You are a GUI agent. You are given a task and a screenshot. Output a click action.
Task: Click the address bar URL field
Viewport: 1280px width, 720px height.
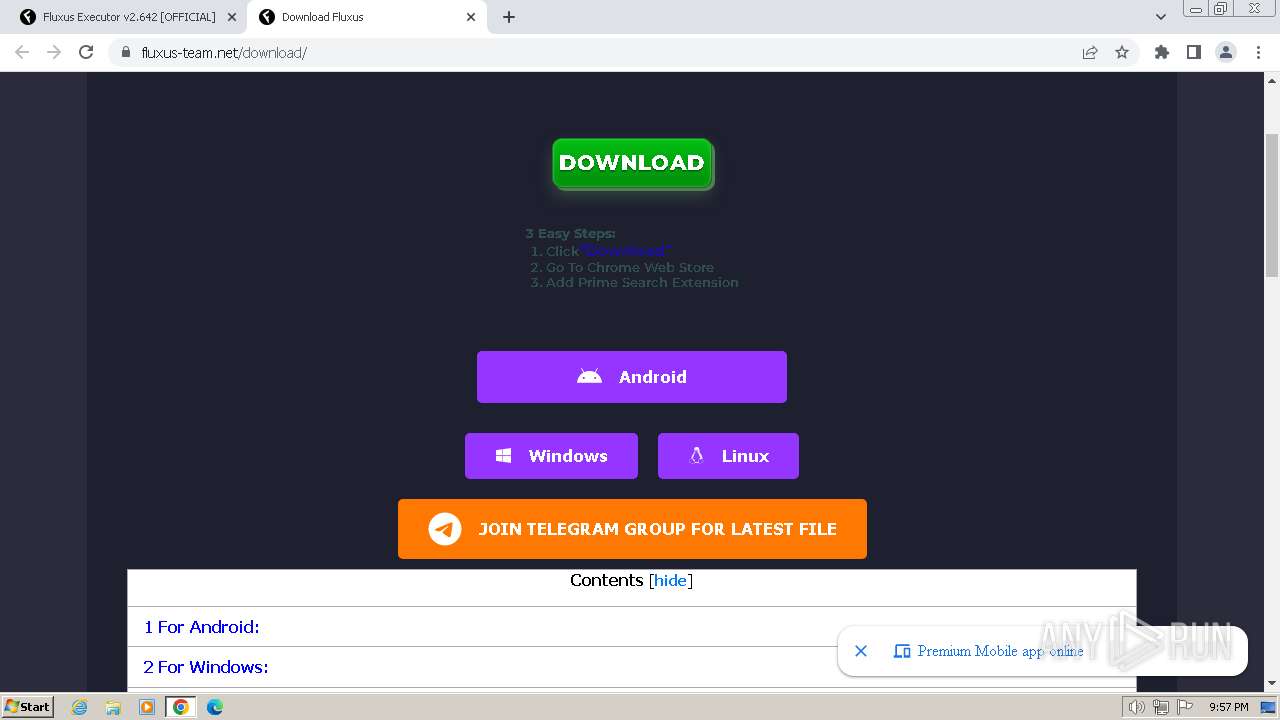click(x=600, y=52)
